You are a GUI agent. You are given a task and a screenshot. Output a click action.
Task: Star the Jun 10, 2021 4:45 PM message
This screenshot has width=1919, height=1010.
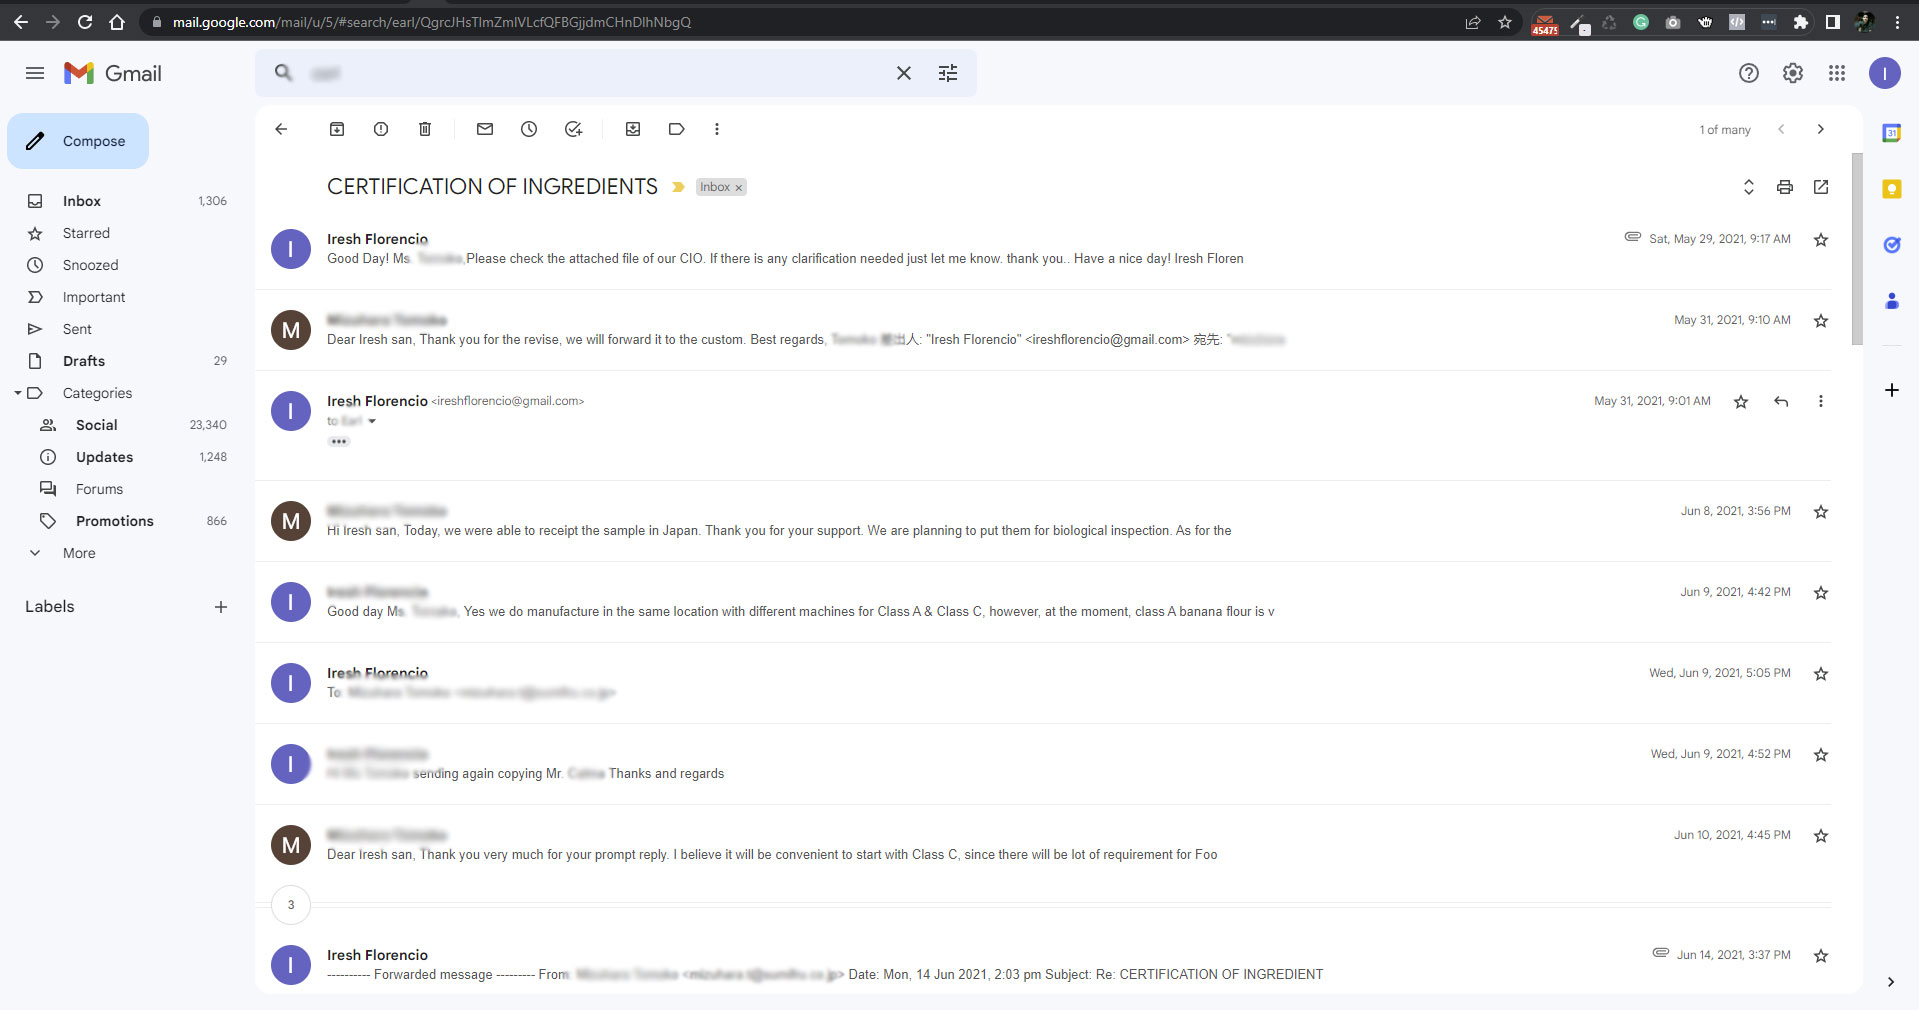1821,836
